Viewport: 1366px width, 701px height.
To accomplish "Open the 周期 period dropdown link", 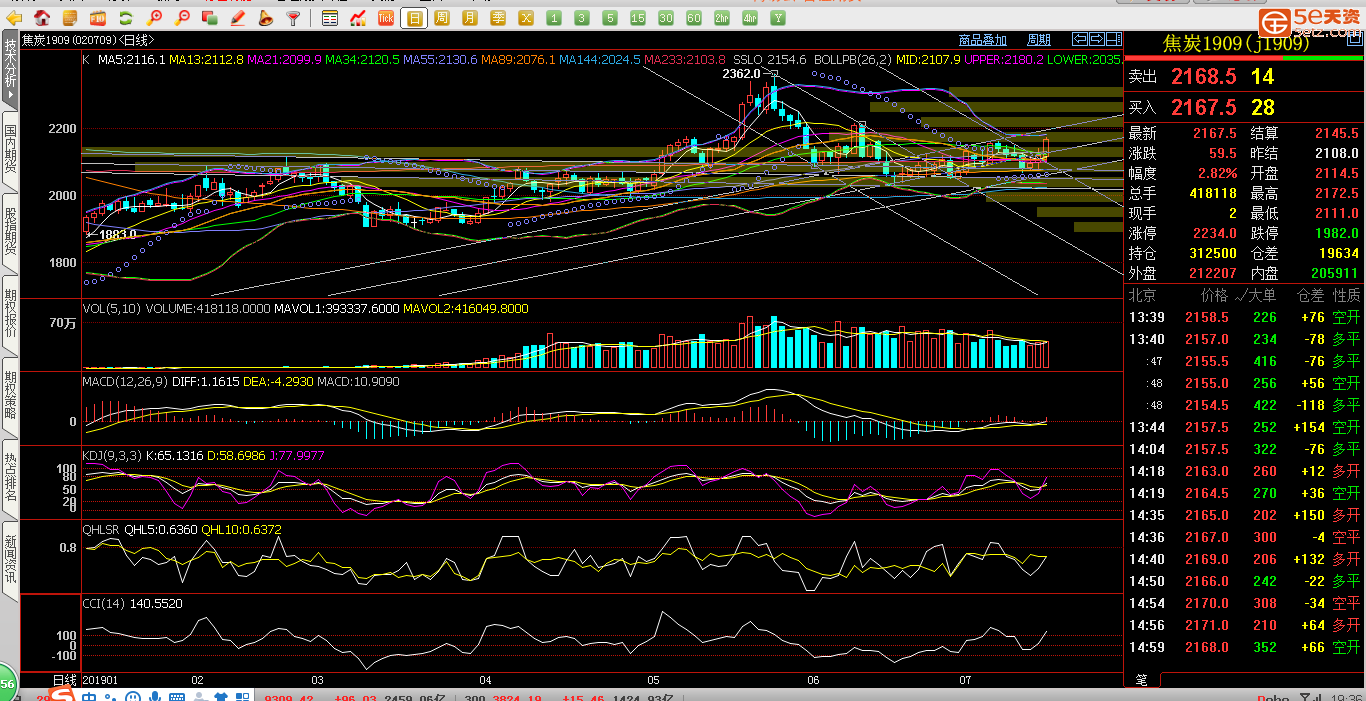I will (1039, 40).
